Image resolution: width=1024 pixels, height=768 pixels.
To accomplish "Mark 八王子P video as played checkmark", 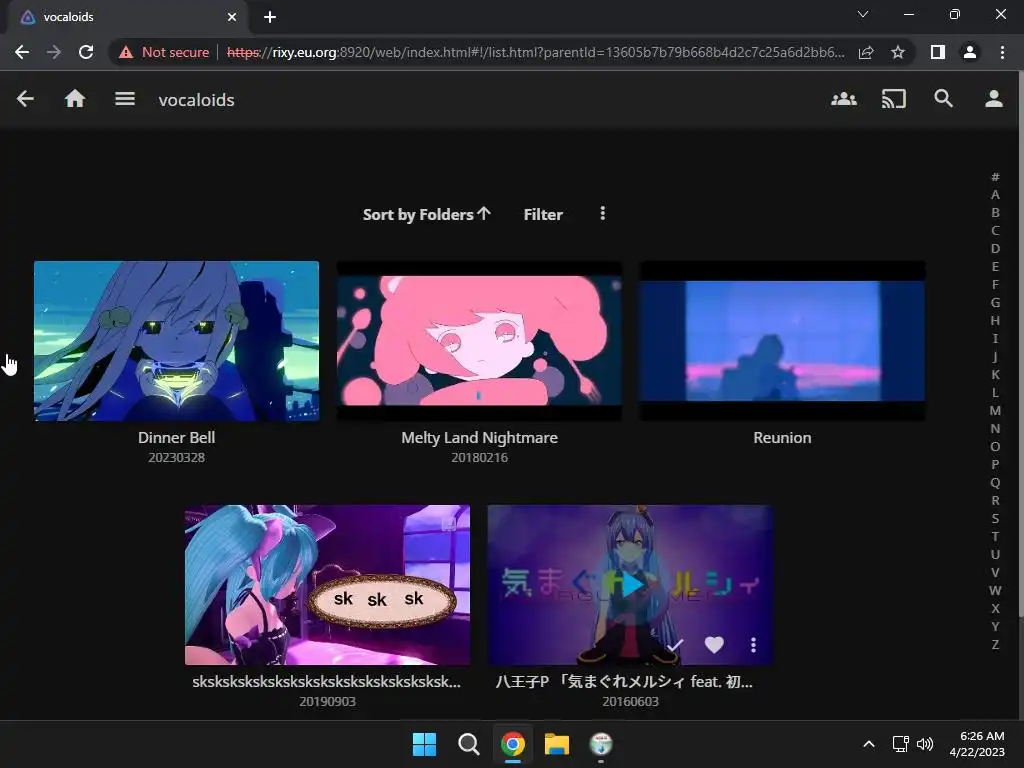I will pos(675,645).
